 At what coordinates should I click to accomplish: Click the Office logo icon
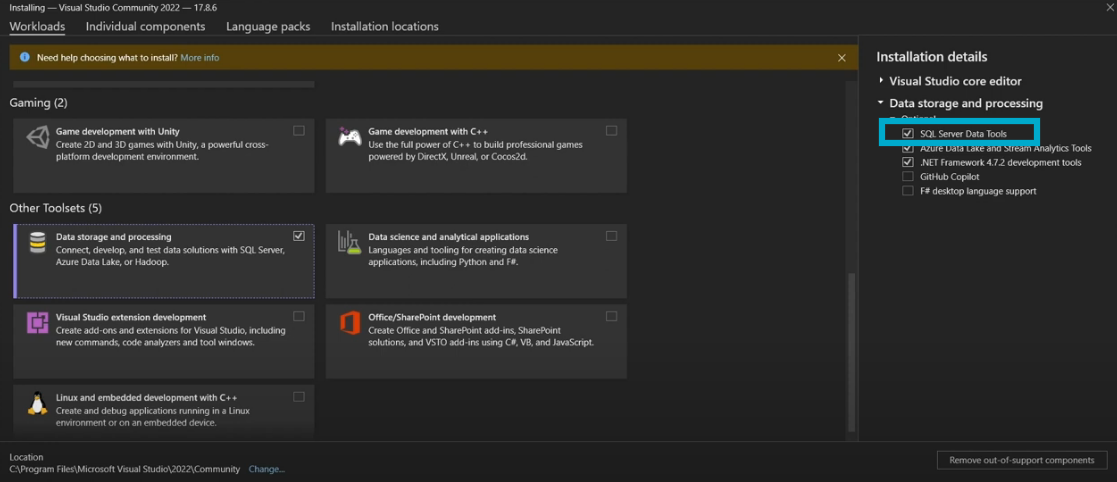(x=349, y=323)
